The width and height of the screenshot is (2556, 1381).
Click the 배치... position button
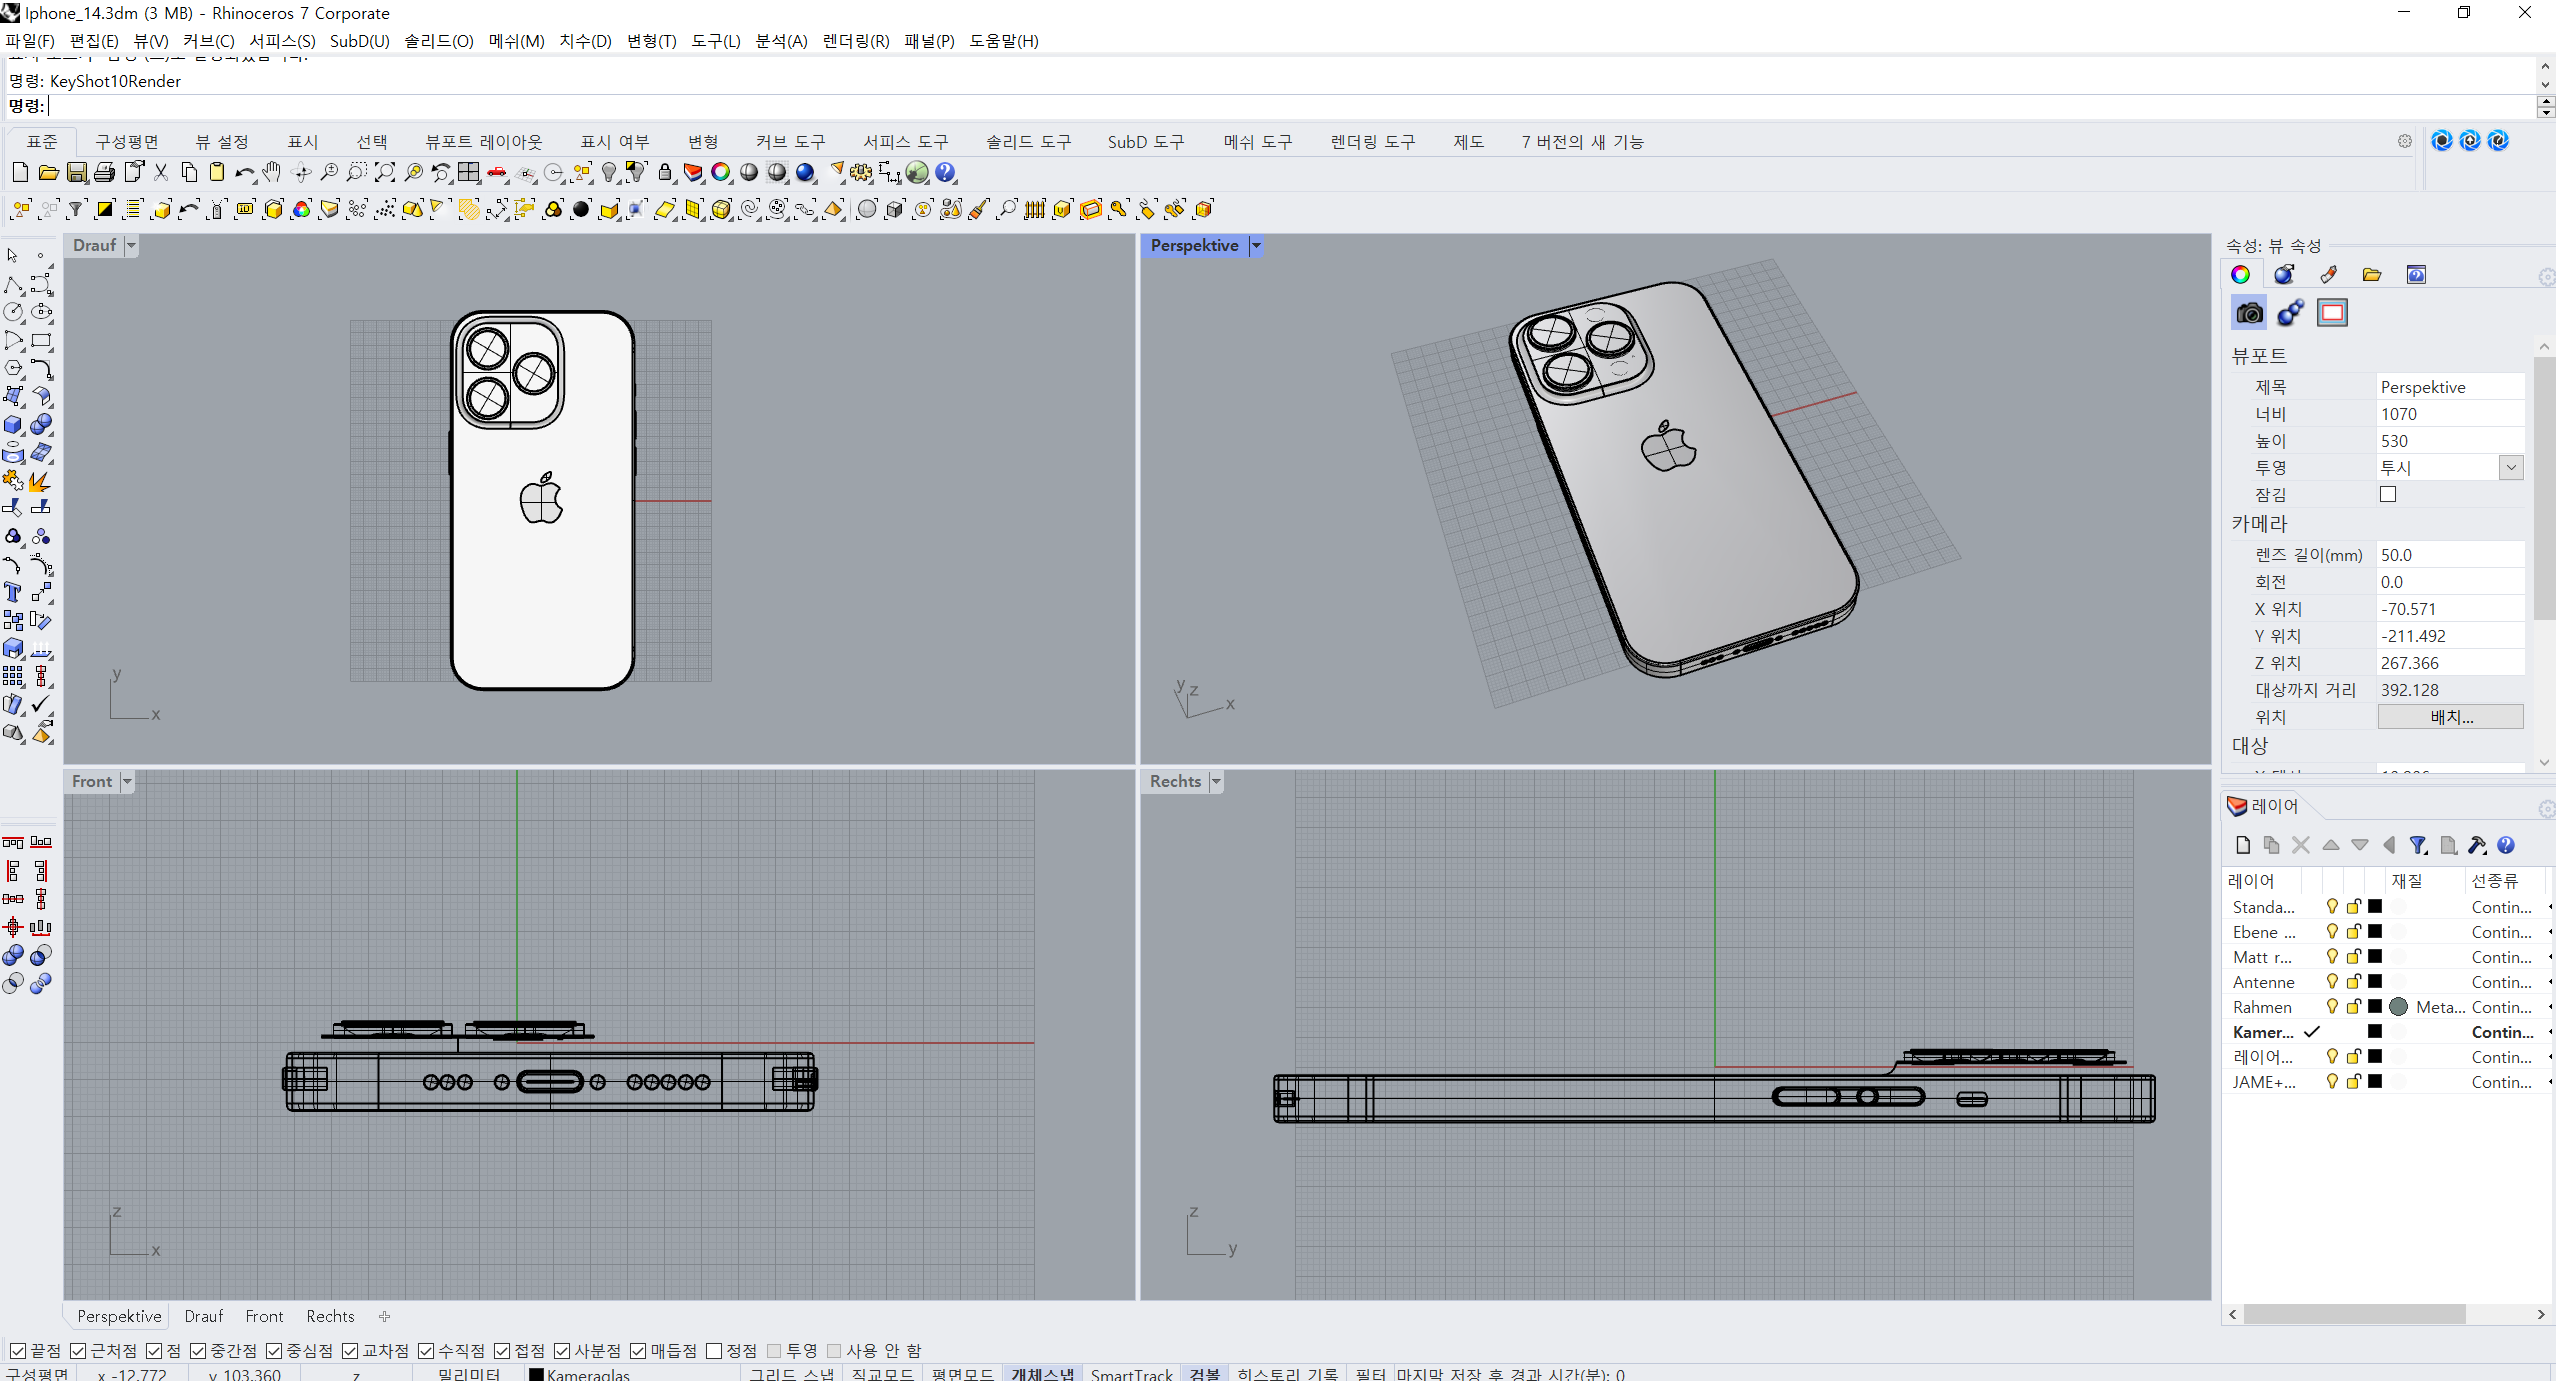coord(2450,717)
